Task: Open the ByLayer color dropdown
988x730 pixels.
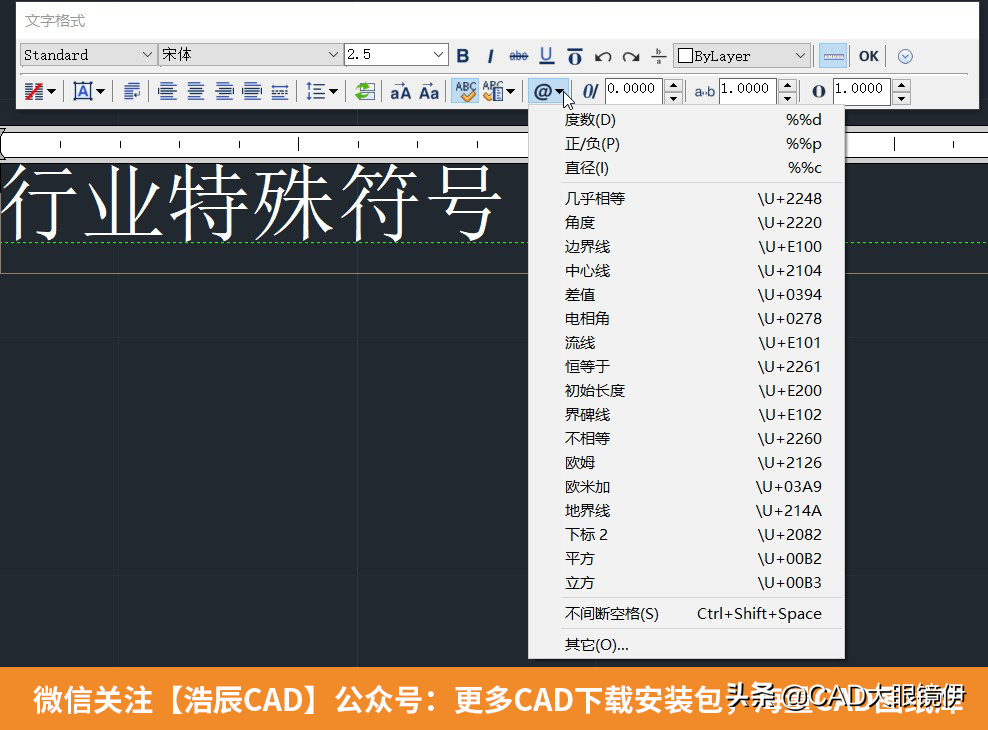Action: [x=742, y=56]
